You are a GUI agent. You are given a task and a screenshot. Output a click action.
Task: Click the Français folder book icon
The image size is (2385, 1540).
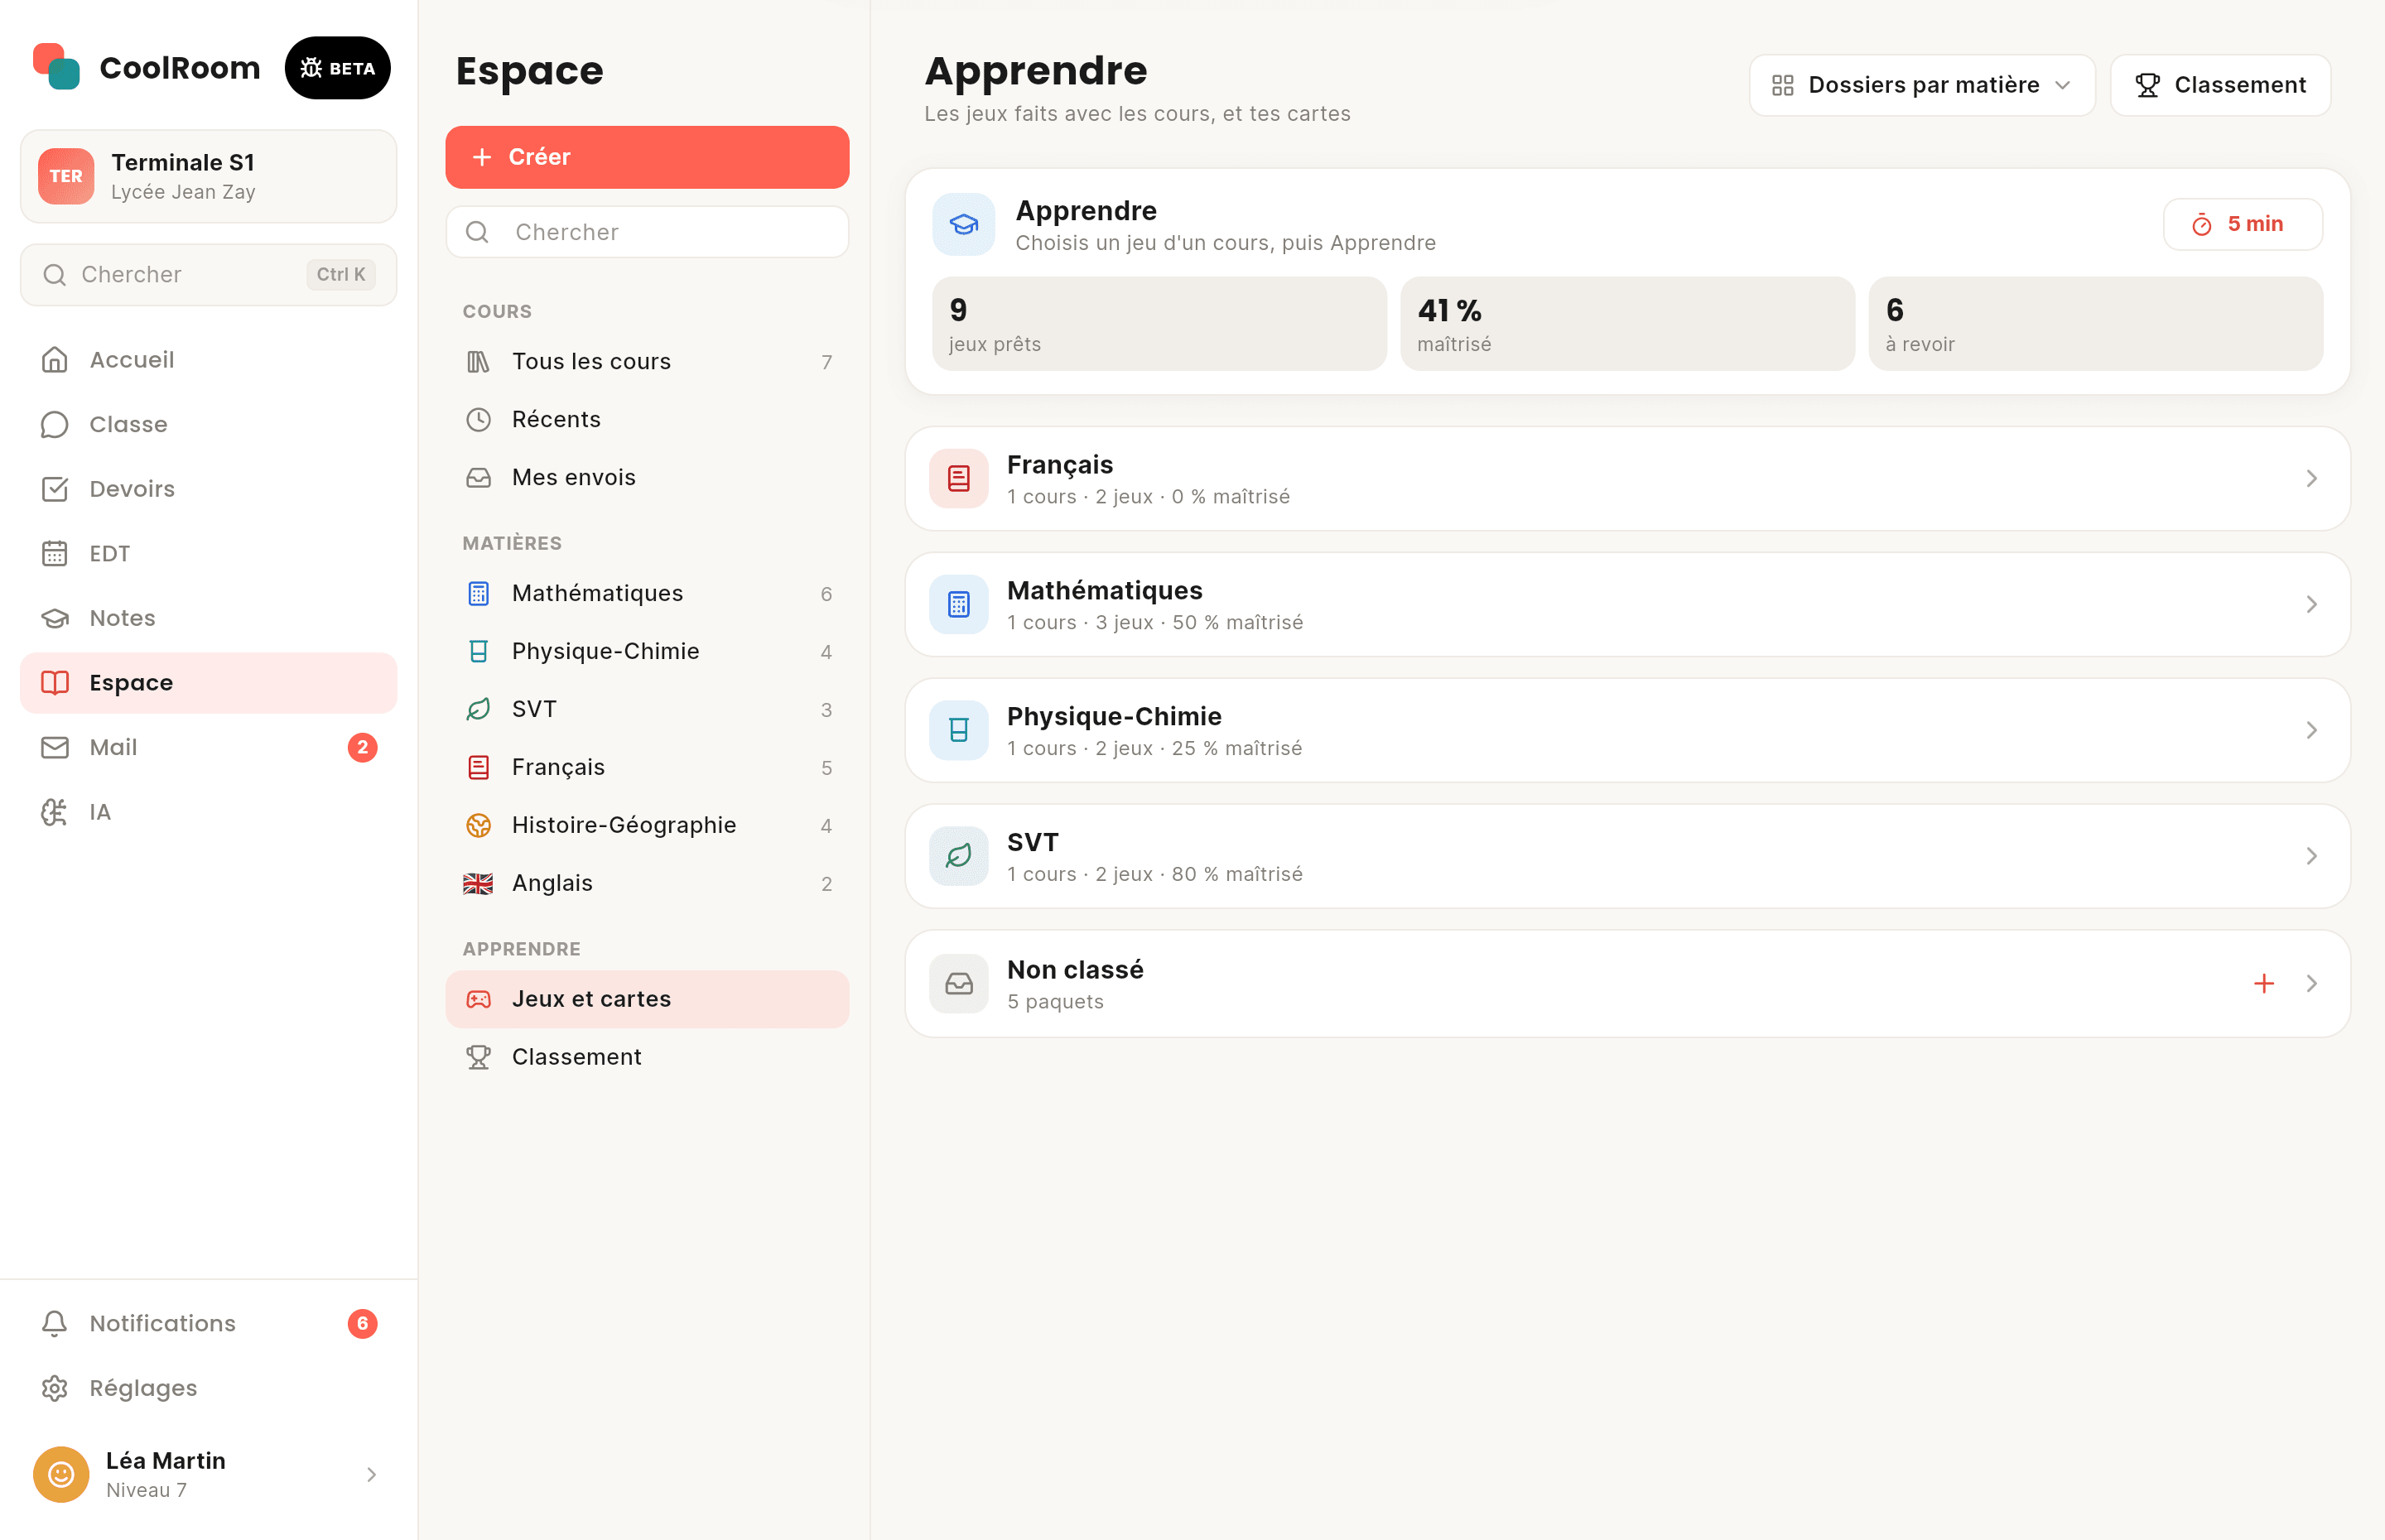[x=958, y=478]
